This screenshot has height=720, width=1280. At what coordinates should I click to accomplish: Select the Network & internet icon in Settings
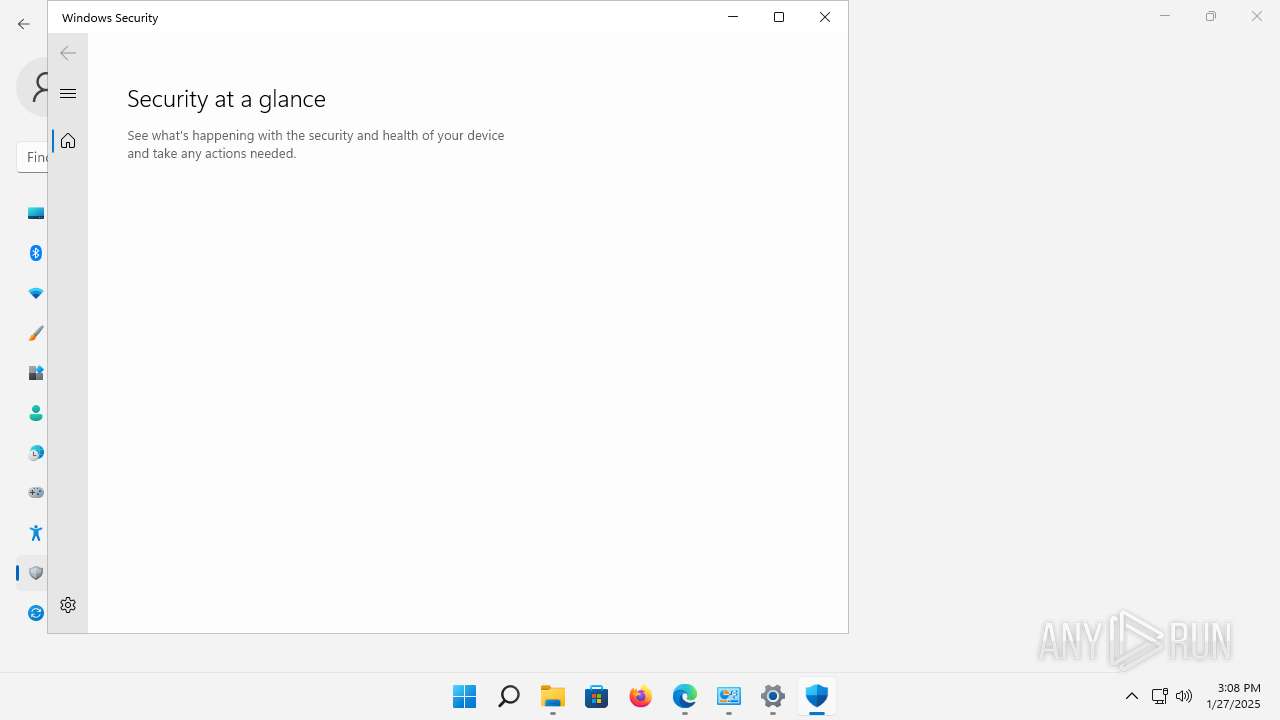point(36,293)
